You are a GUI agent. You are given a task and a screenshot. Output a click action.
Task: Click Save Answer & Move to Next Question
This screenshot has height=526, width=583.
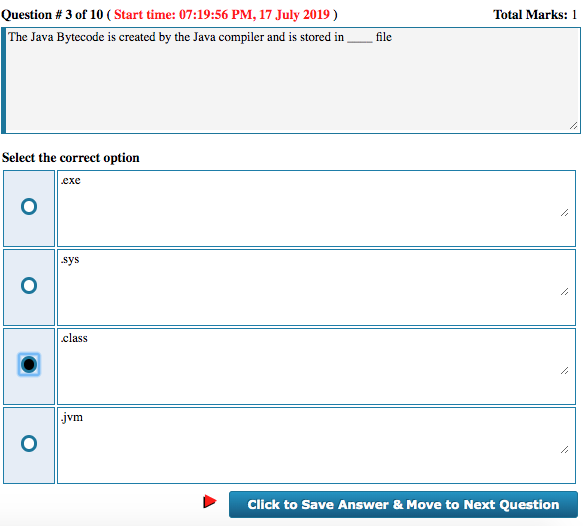(x=403, y=504)
